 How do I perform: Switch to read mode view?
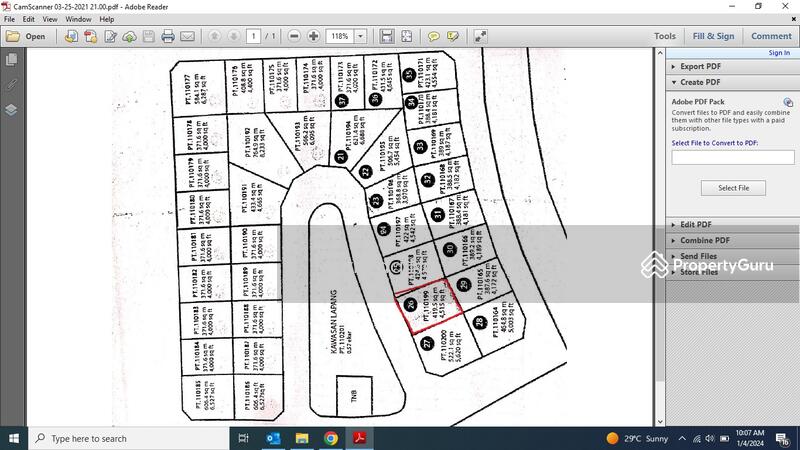[481, 36]
